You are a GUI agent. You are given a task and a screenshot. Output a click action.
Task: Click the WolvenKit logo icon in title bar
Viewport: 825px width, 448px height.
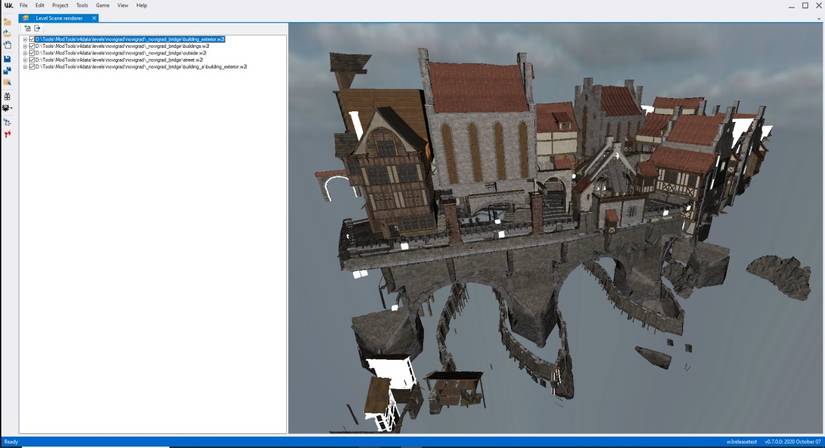point(8,5)
